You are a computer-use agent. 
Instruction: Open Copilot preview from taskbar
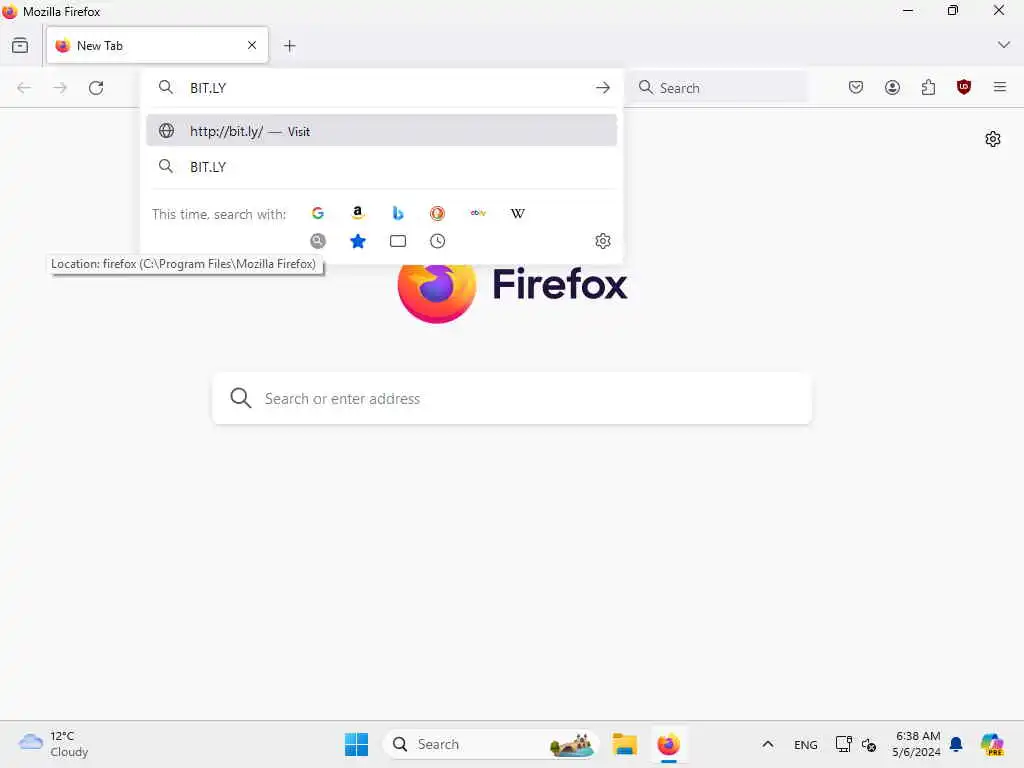pyautogui.click(x=992, y=744)
